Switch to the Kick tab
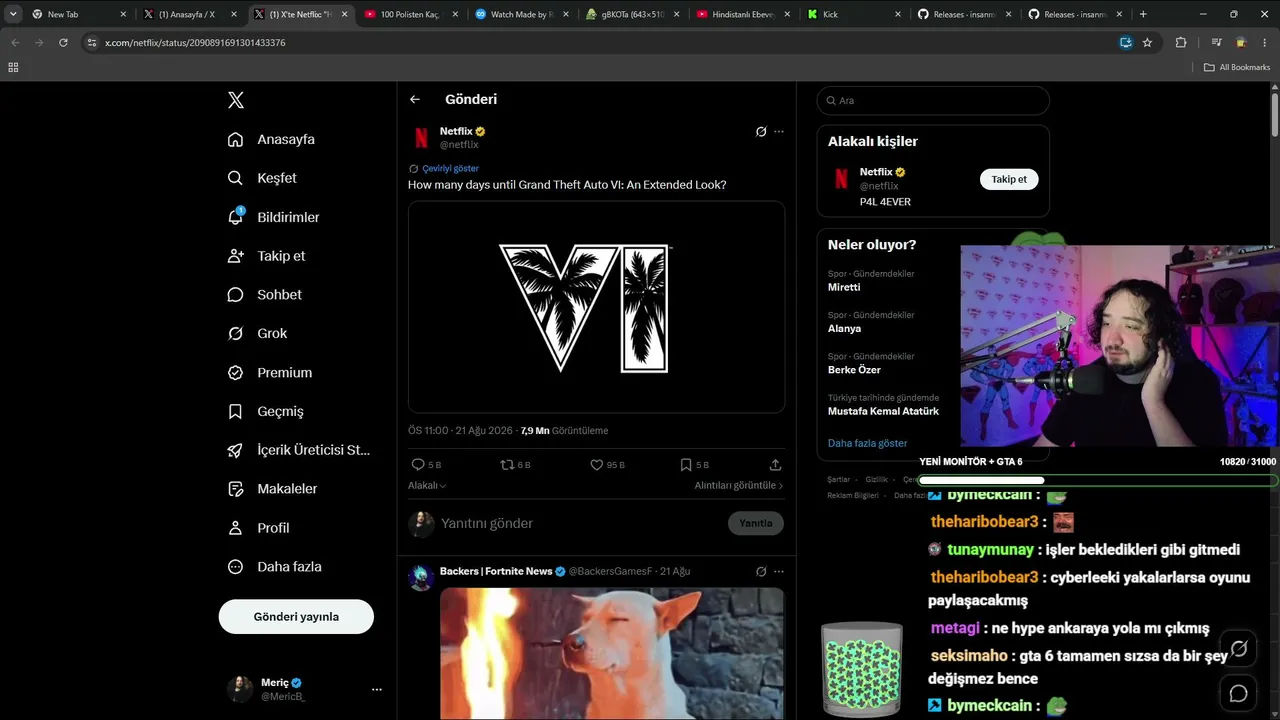Image resolution: width=1280 pixels, height=720 pixels. coord(853,14)
